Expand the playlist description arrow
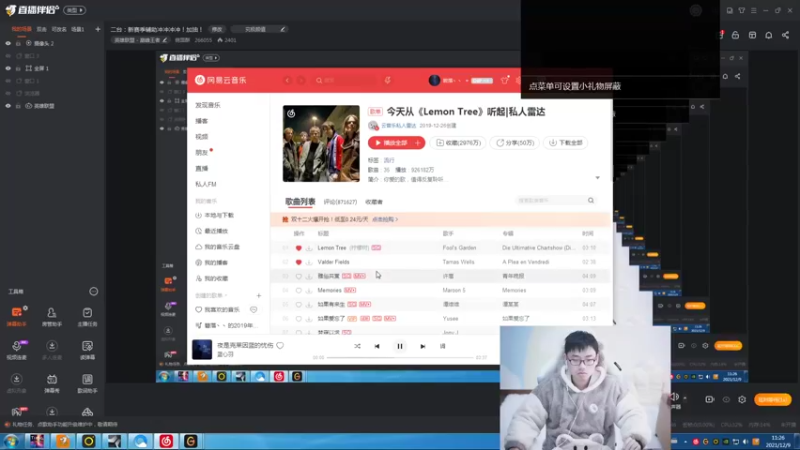Image resolution: width=800 pixels, height=450 pixels. pos(597,178)
